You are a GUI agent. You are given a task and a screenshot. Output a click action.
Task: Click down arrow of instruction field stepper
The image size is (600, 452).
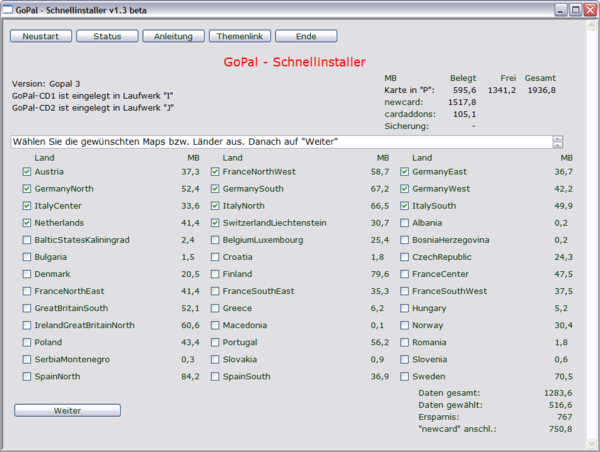click(558, 145)
